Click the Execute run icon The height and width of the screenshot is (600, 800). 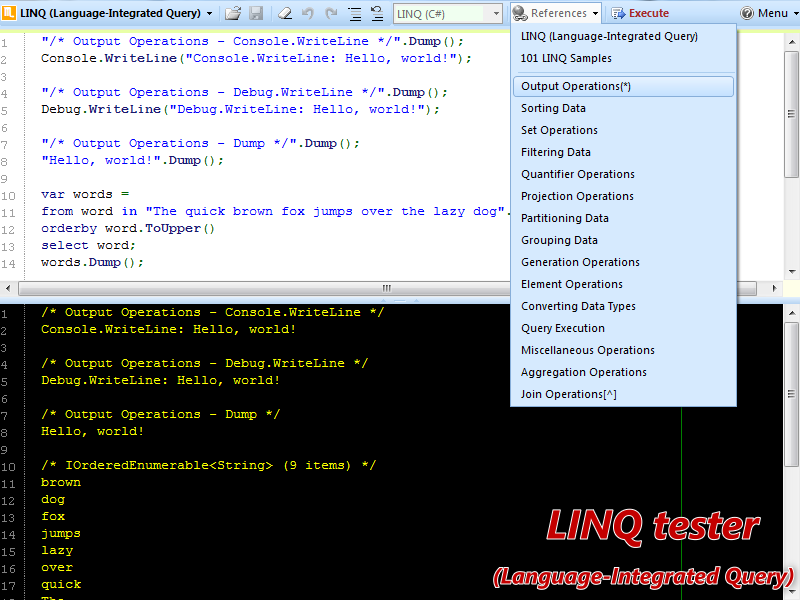pyautogui.click(x=618, y=13)
